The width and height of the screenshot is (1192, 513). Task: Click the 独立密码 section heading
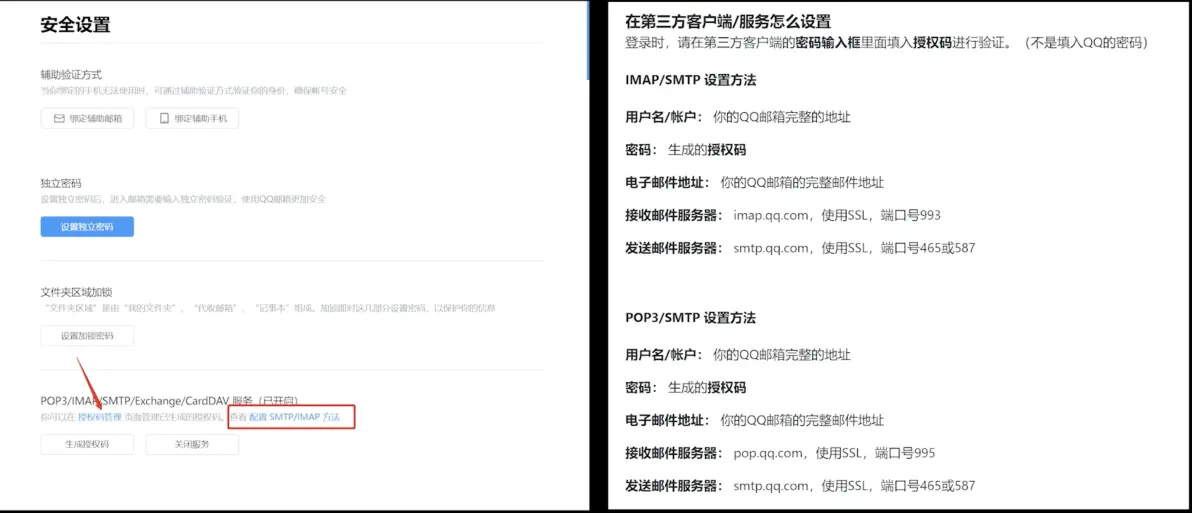[61, 184]
